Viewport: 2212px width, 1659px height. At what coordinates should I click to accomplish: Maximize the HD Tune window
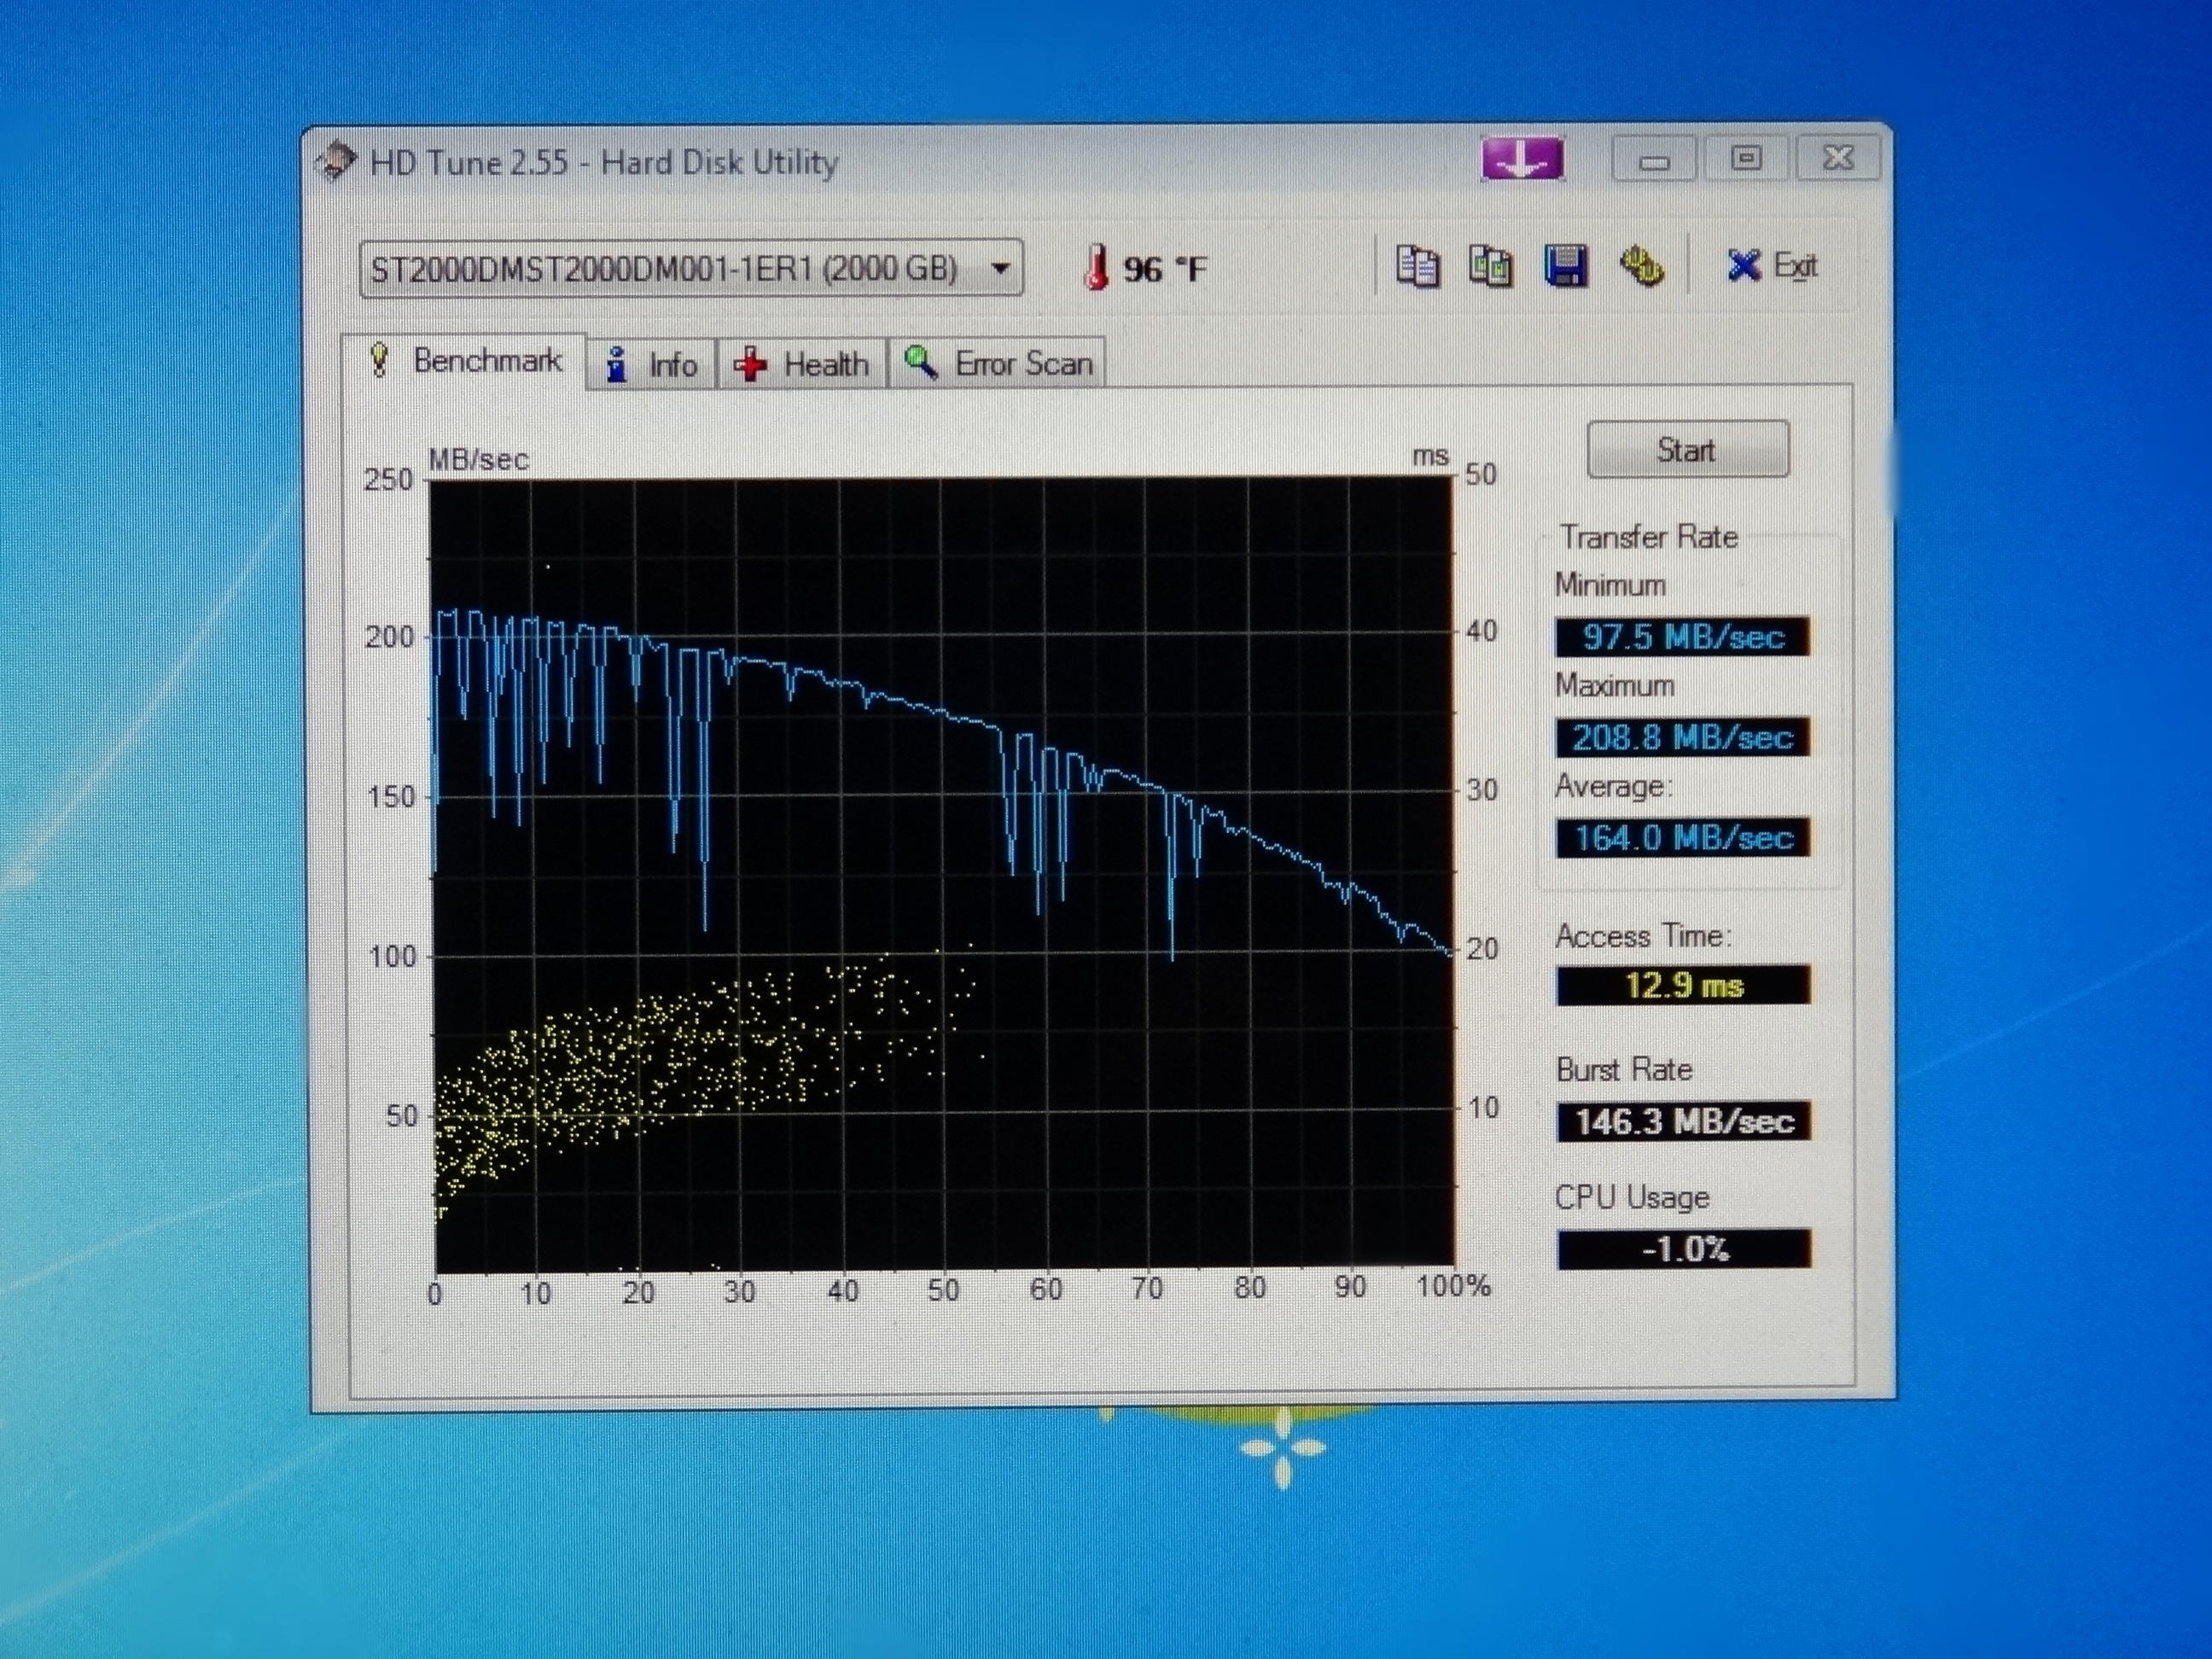pos(1746,158)
